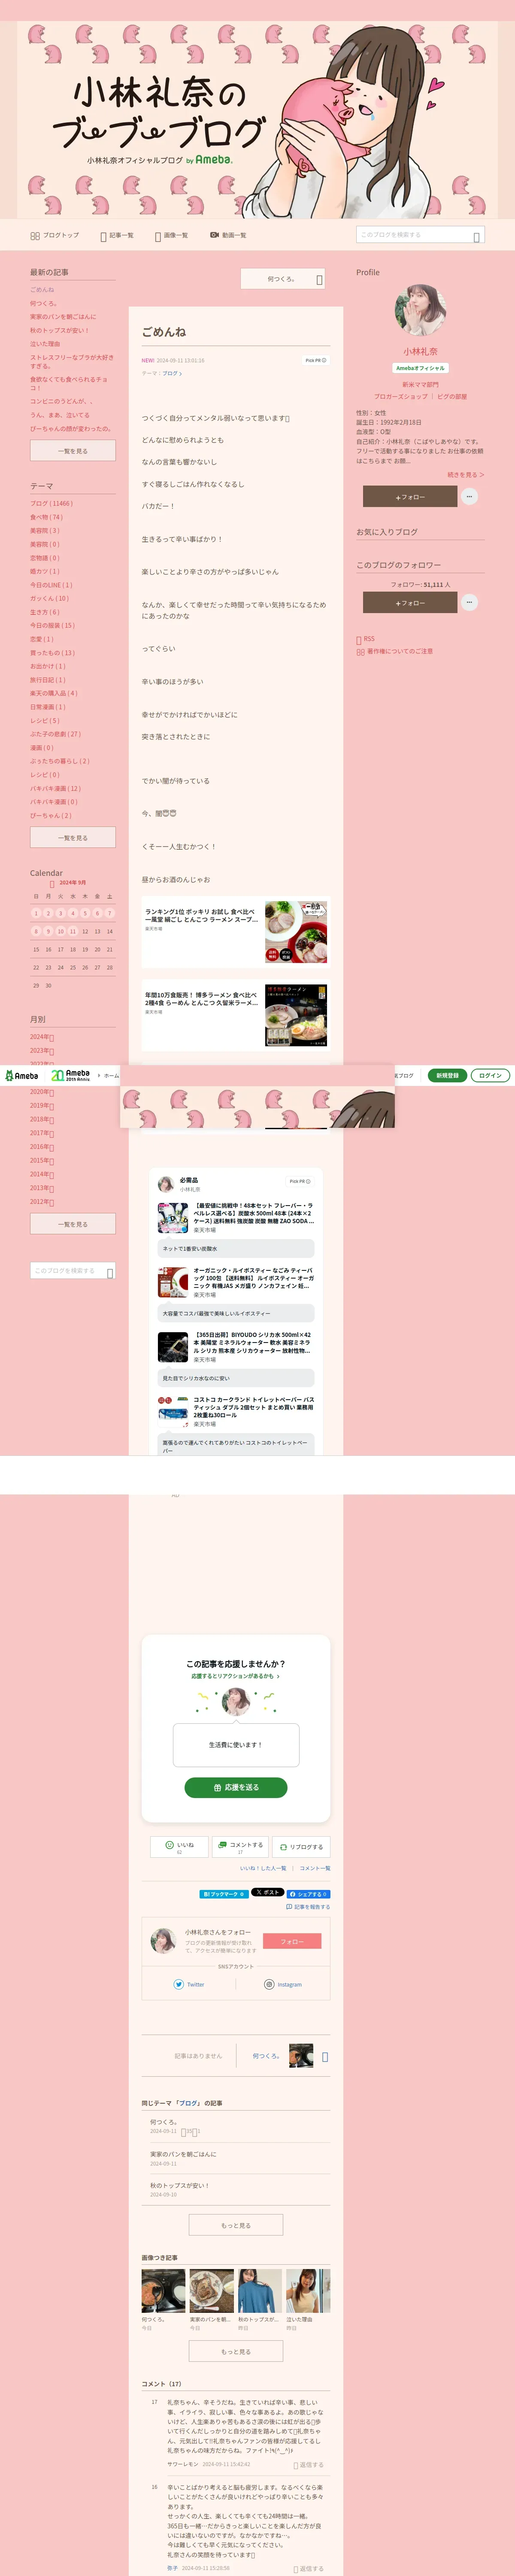Expand the 2024年 monthly archive
The width and height of the screenshot is (515, 2576).
(x=42, y=1037)
